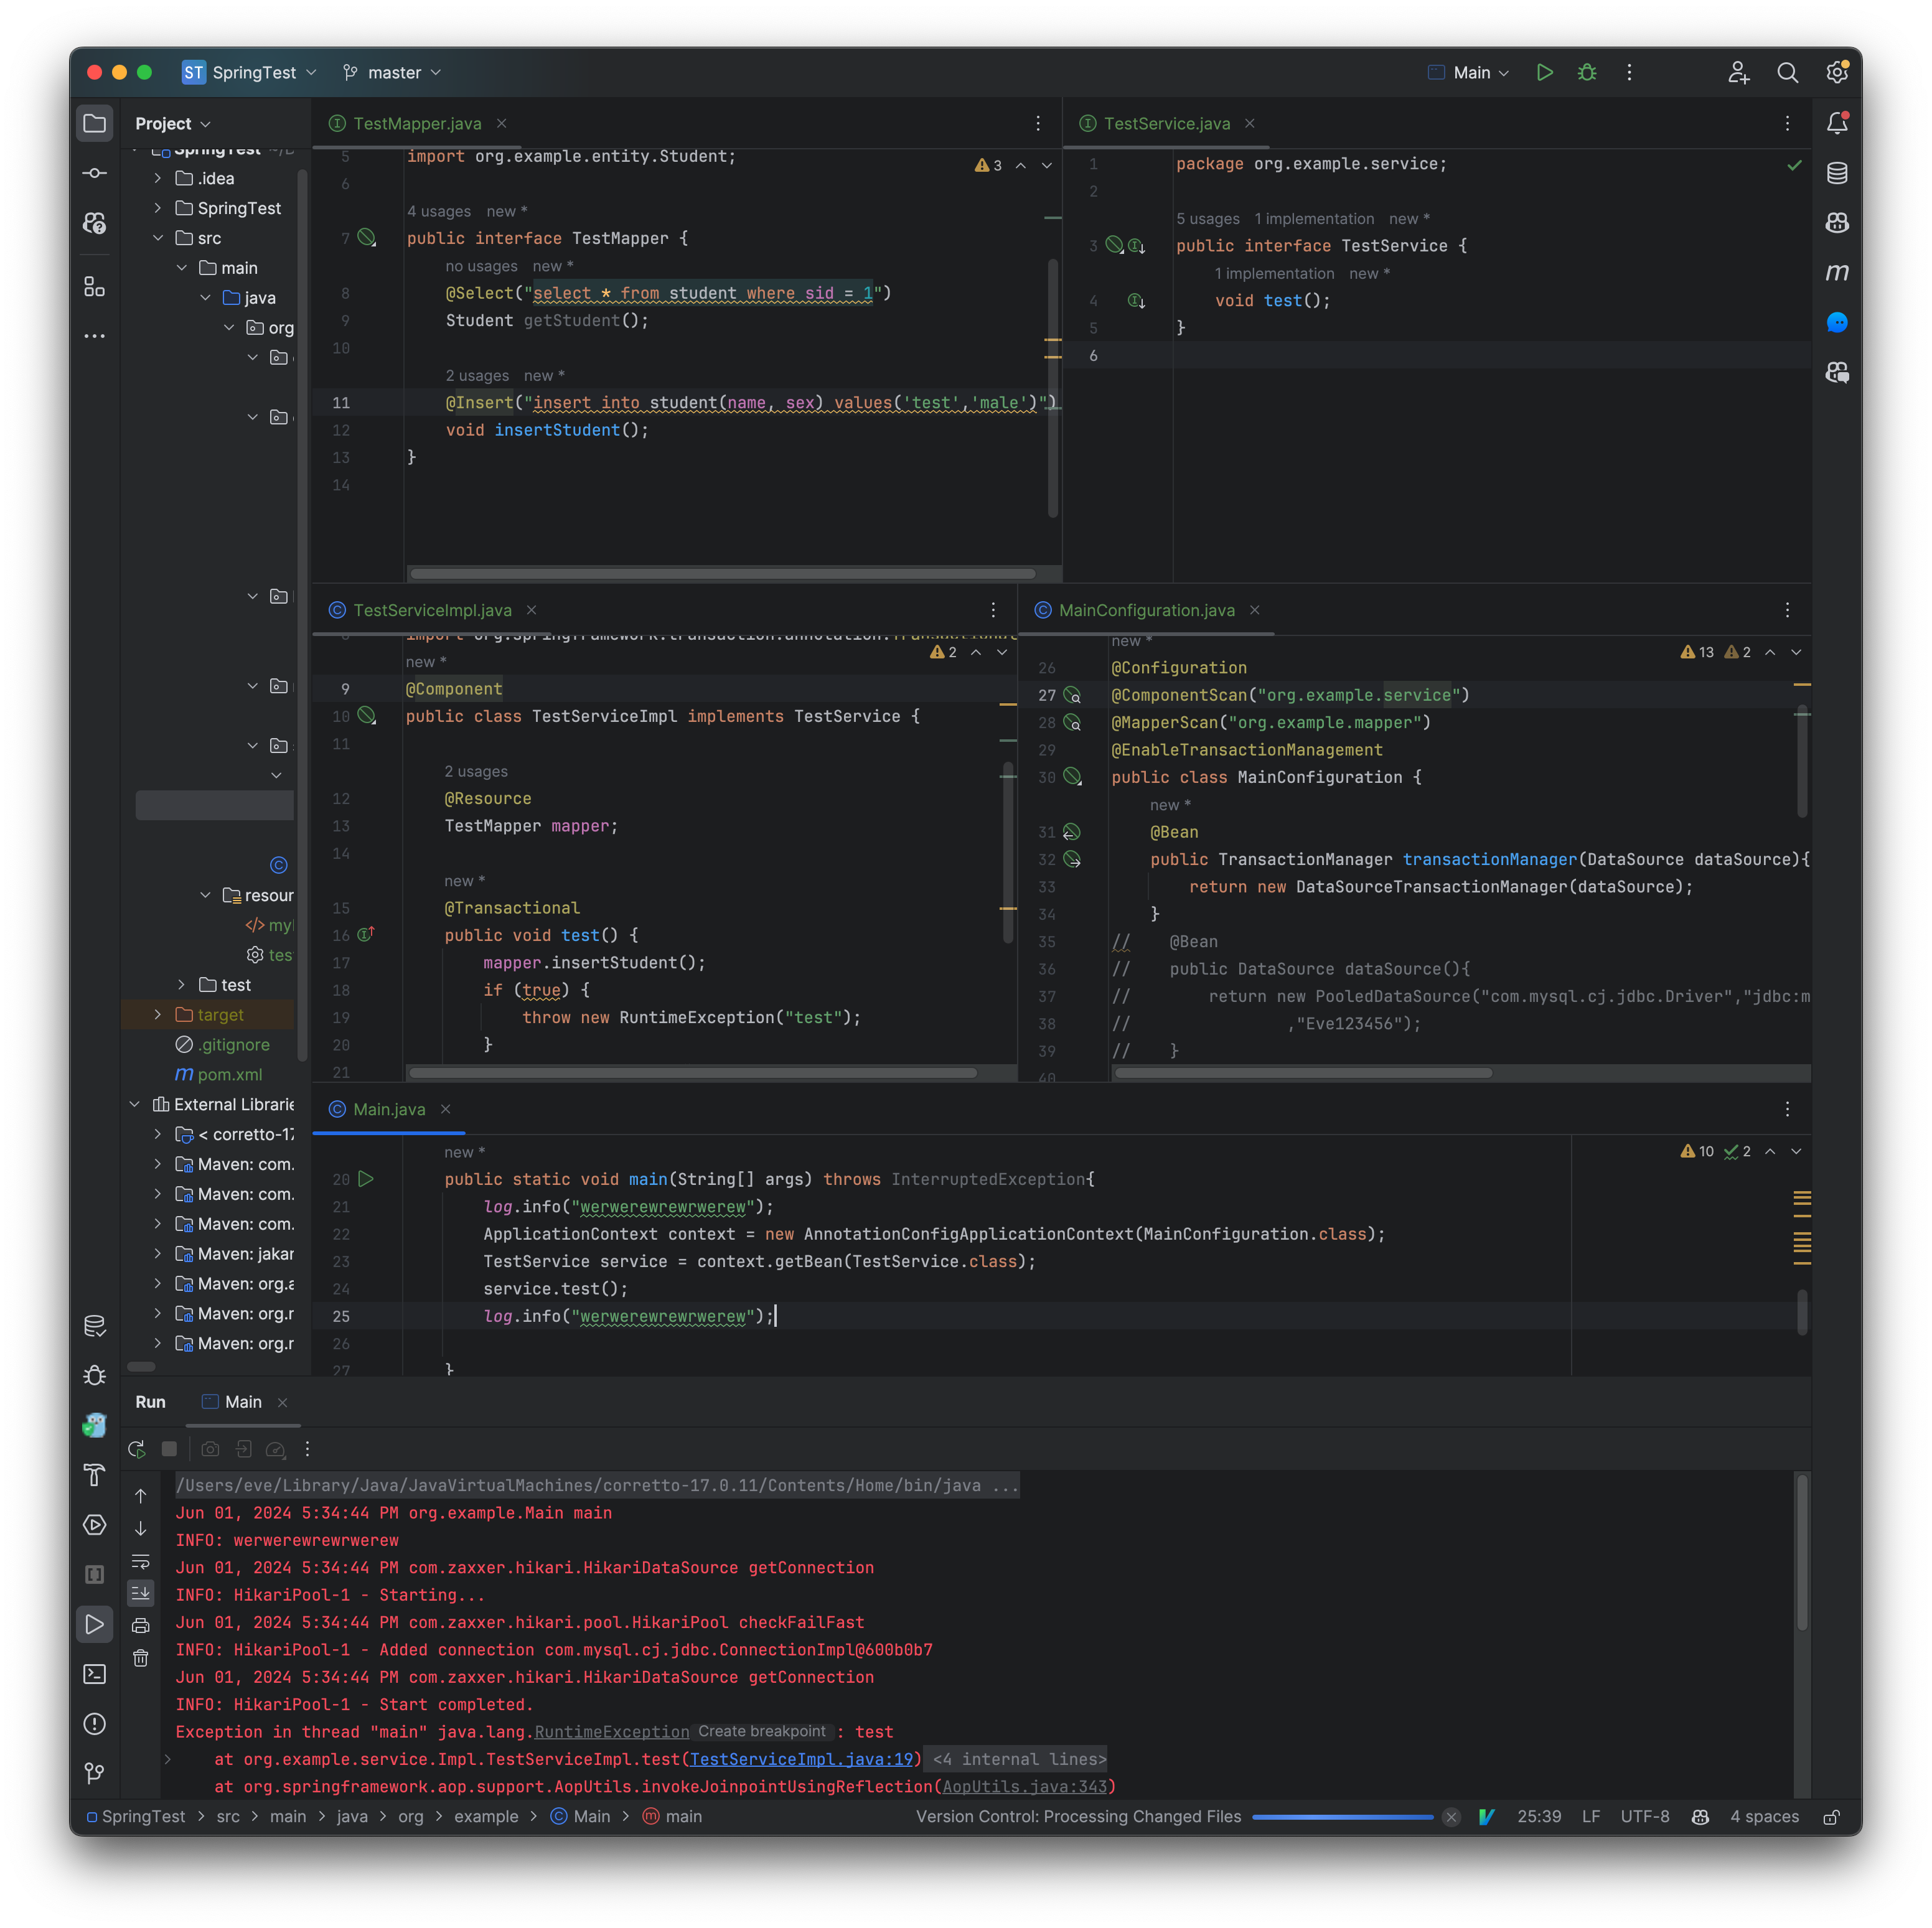
Task: Open Notifications bell
Action: 1837,123
